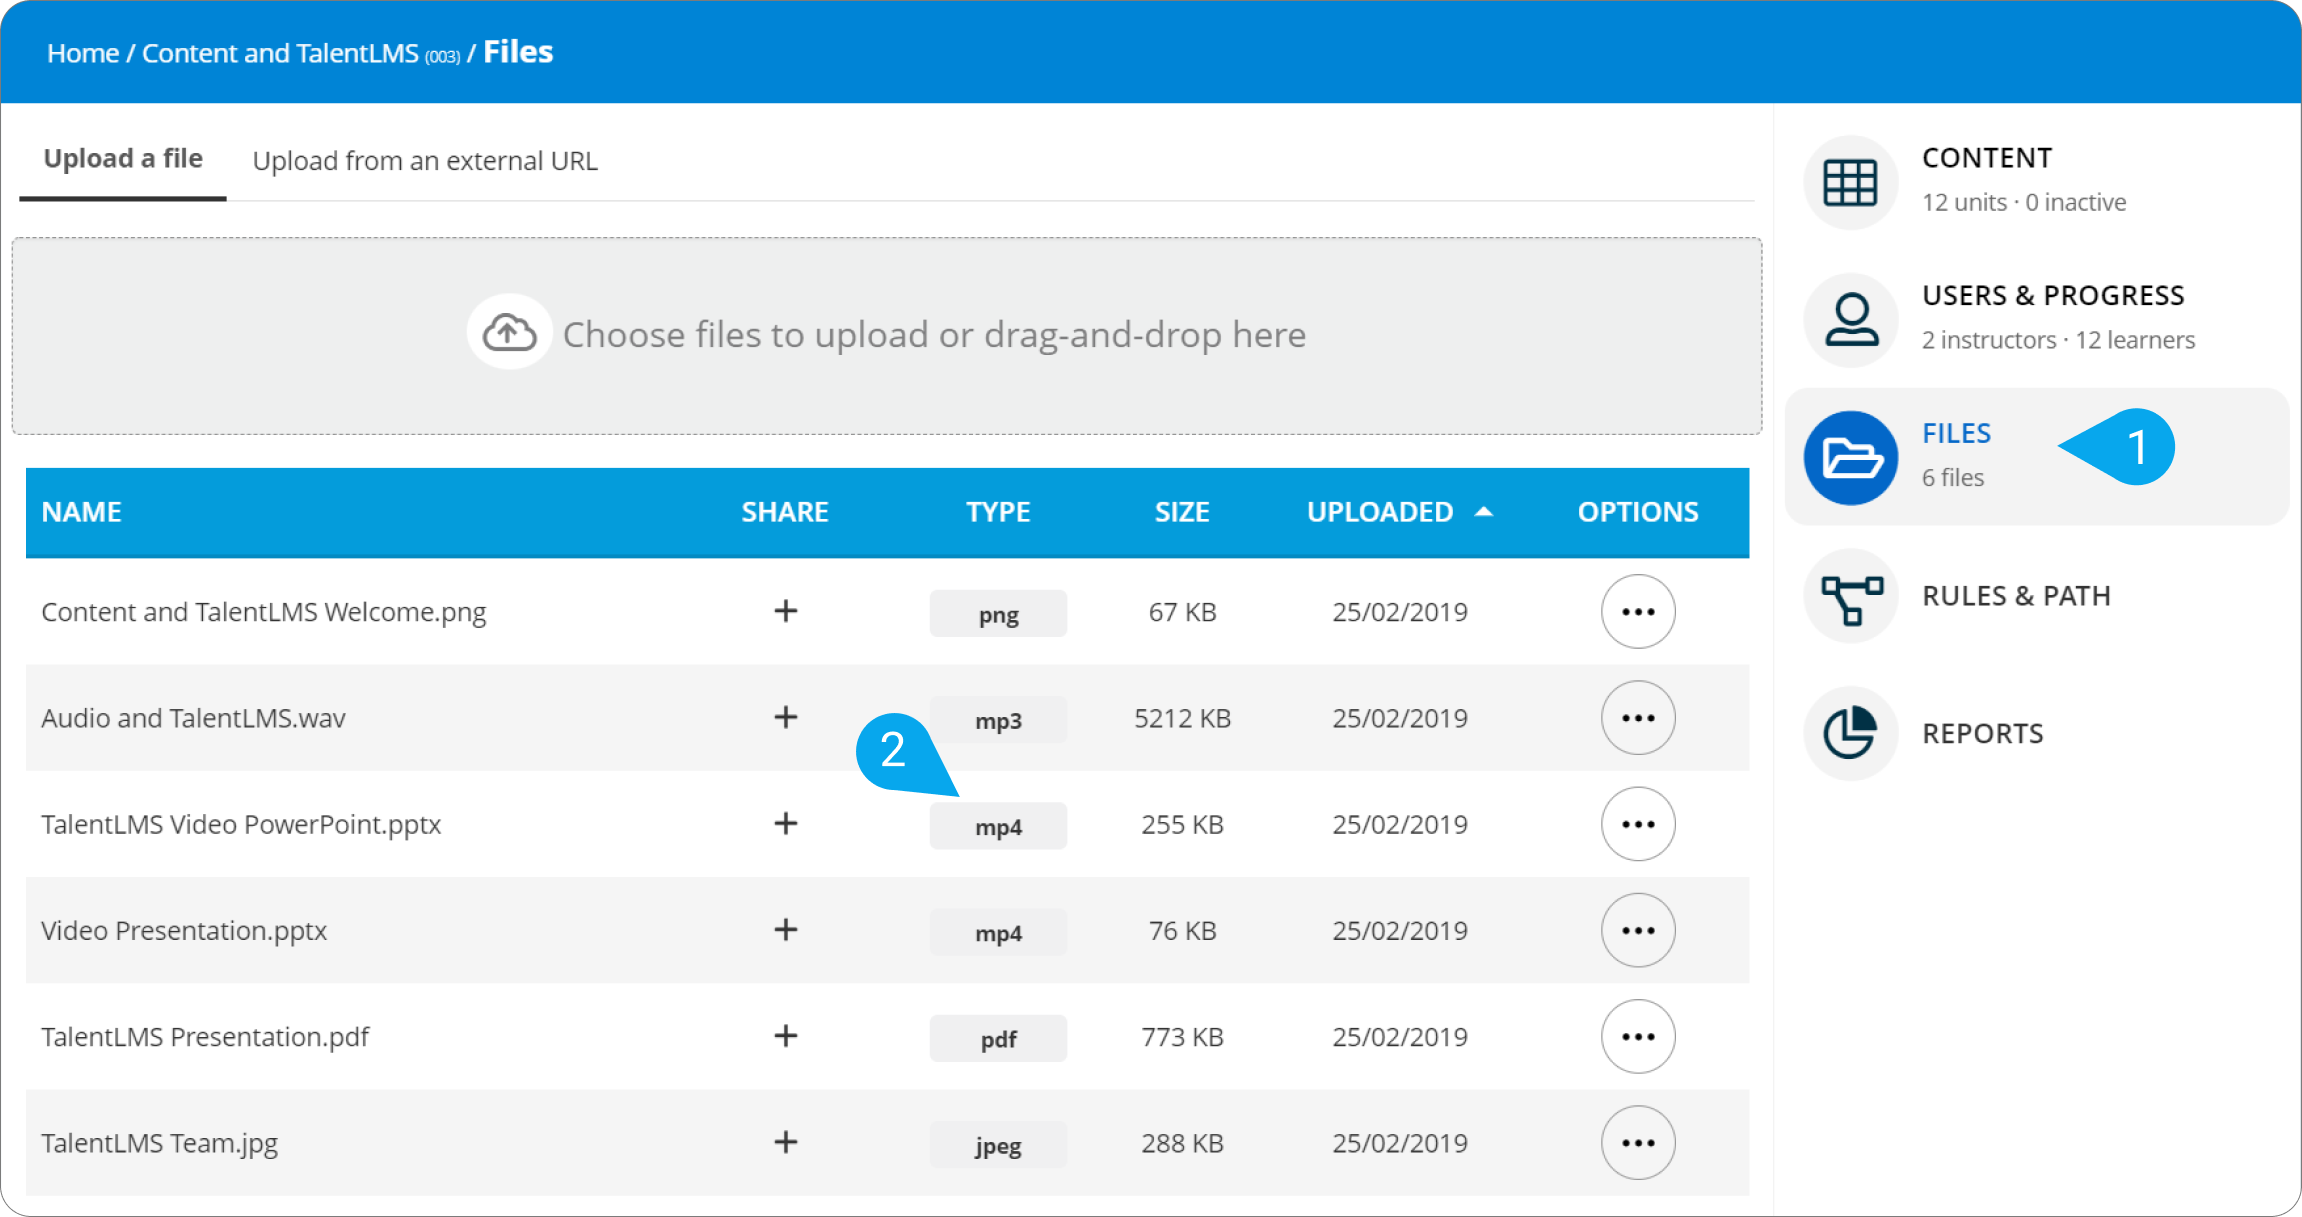The image size is (2302, 1217).
Task: Click the file drag-and-drop upload area
Action: pos(887,336)
